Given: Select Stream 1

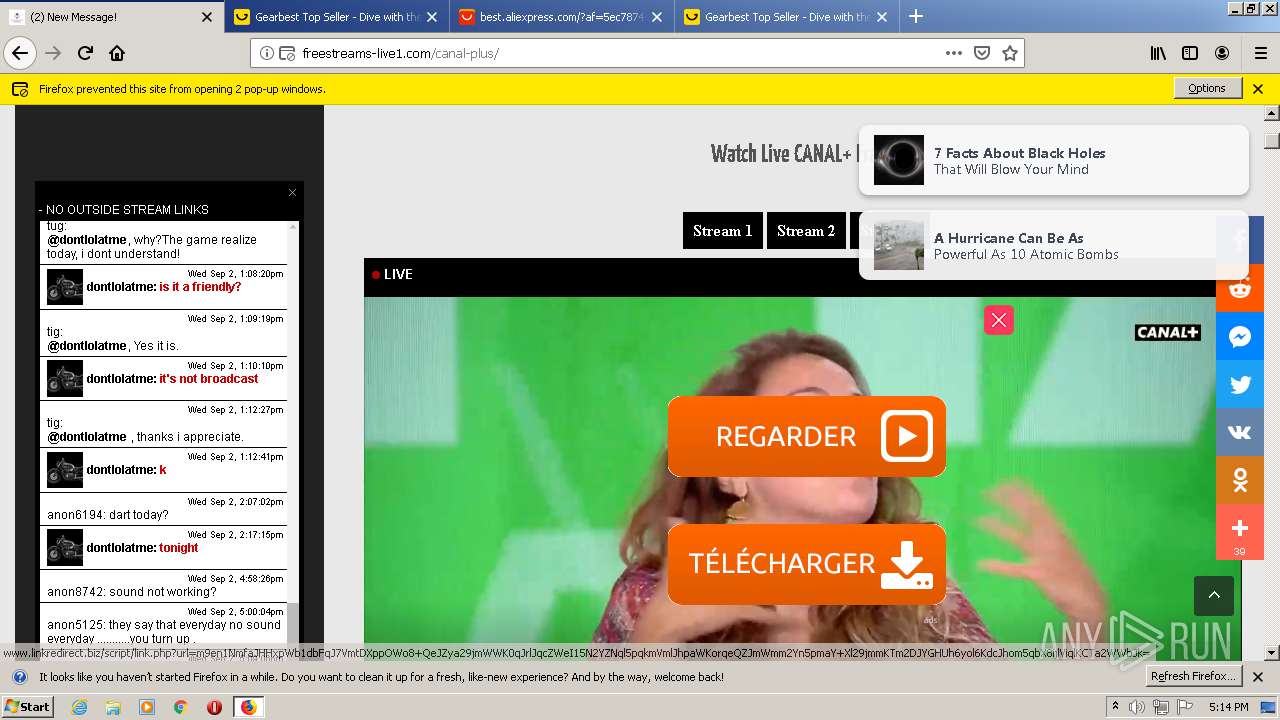Looking at the screenshot, I should click(723, 231).
